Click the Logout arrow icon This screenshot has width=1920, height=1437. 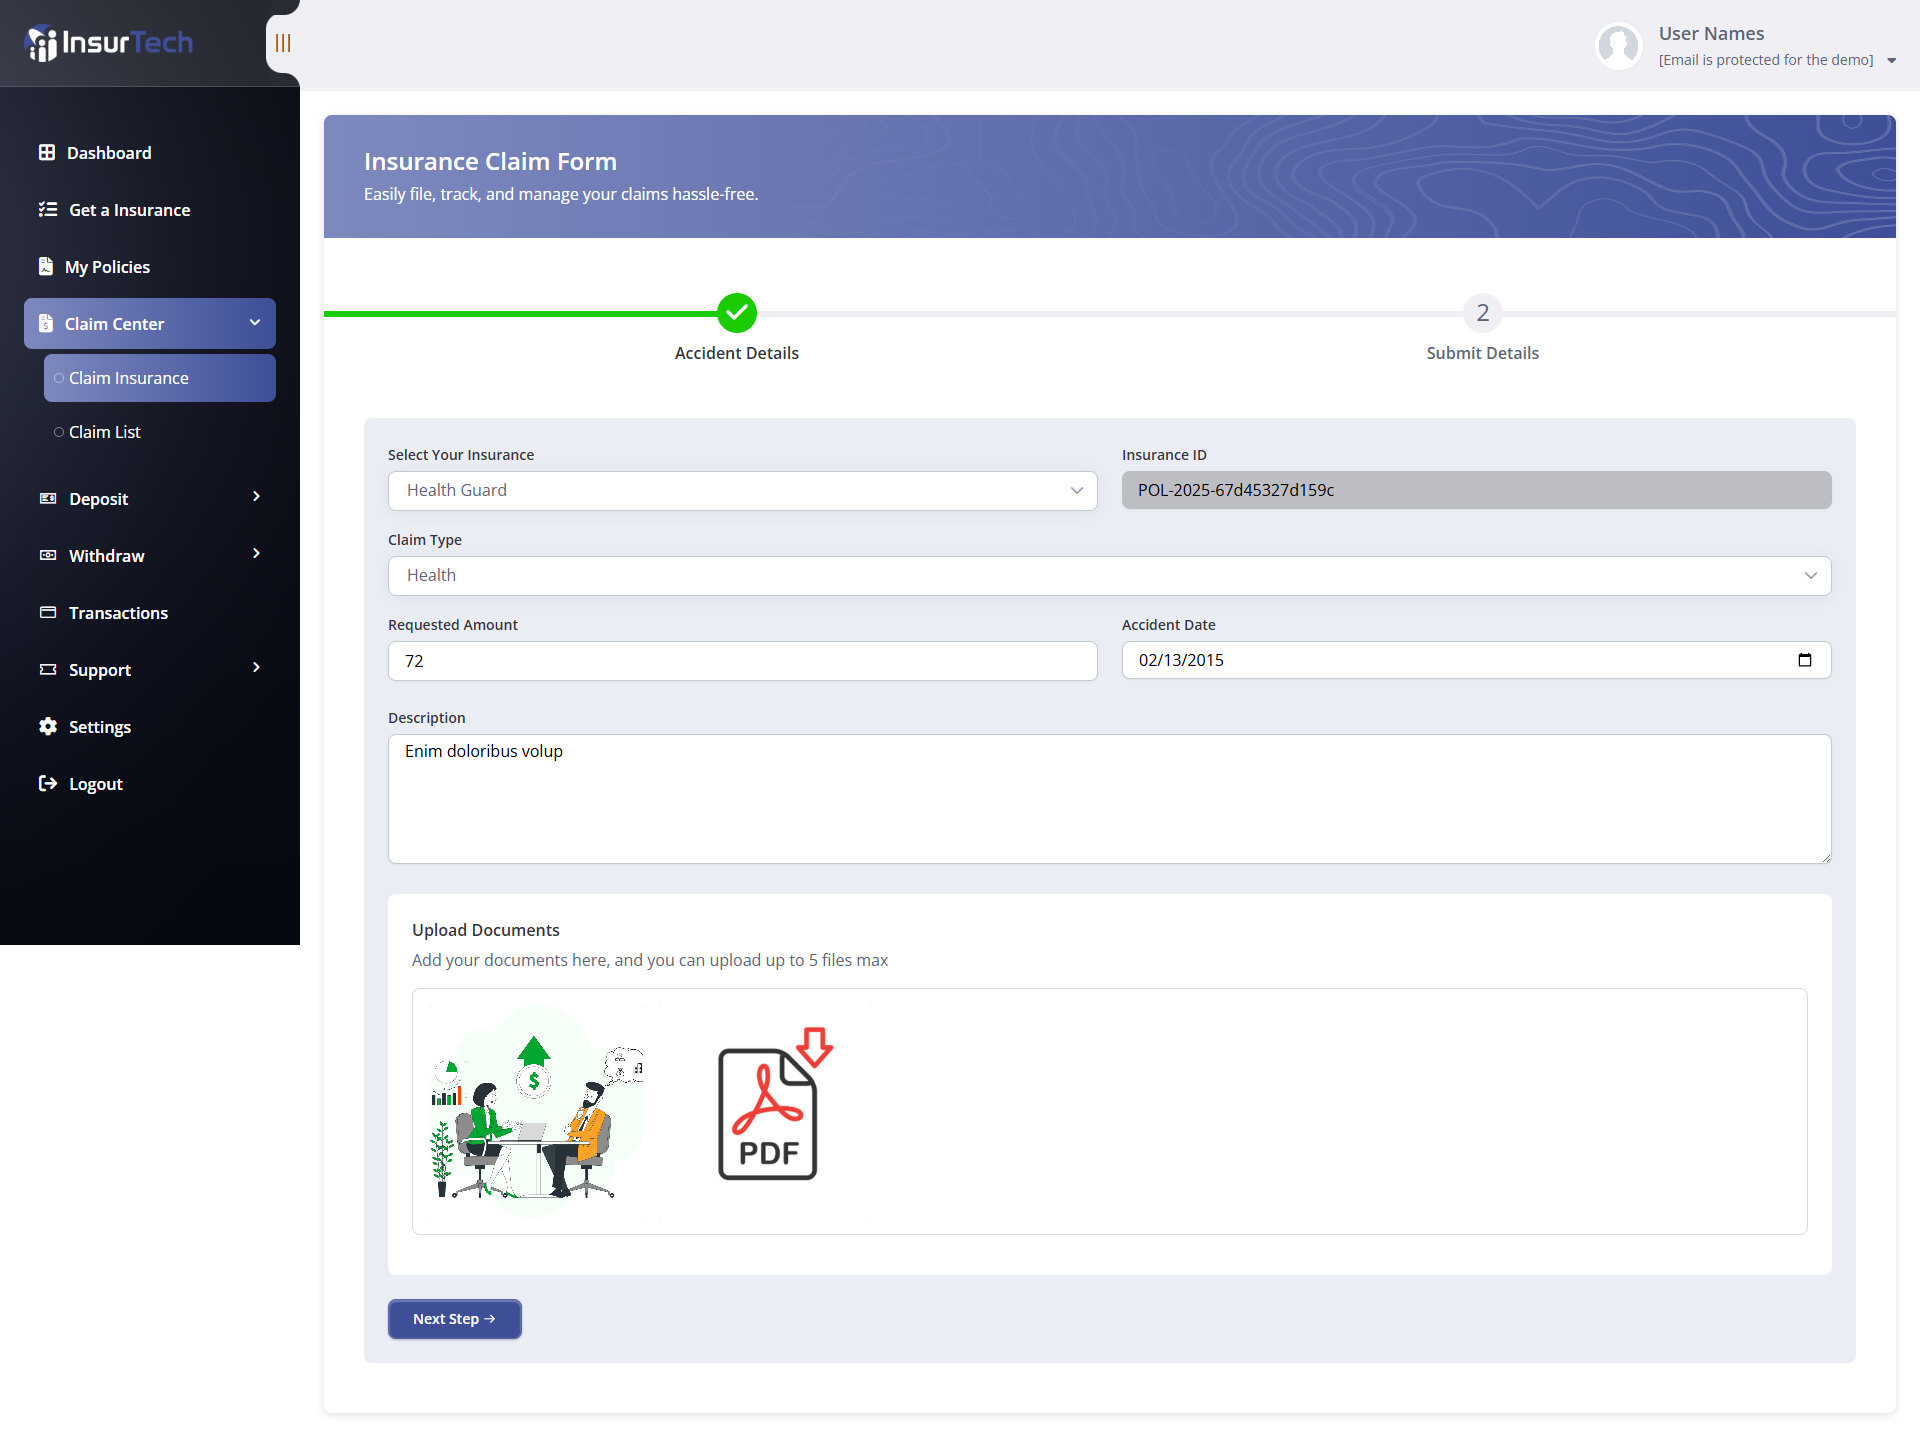(x=48, y=784)
